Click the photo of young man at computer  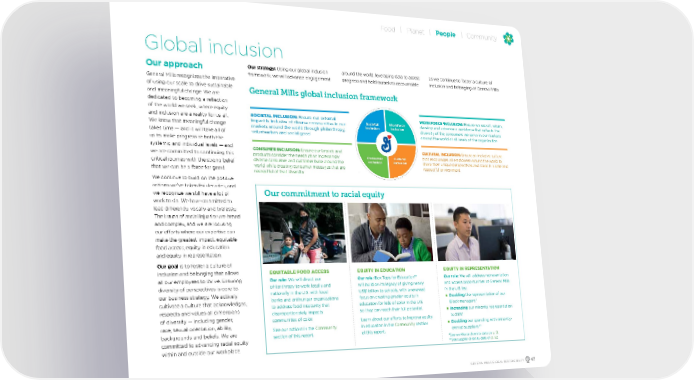[474, 232]
